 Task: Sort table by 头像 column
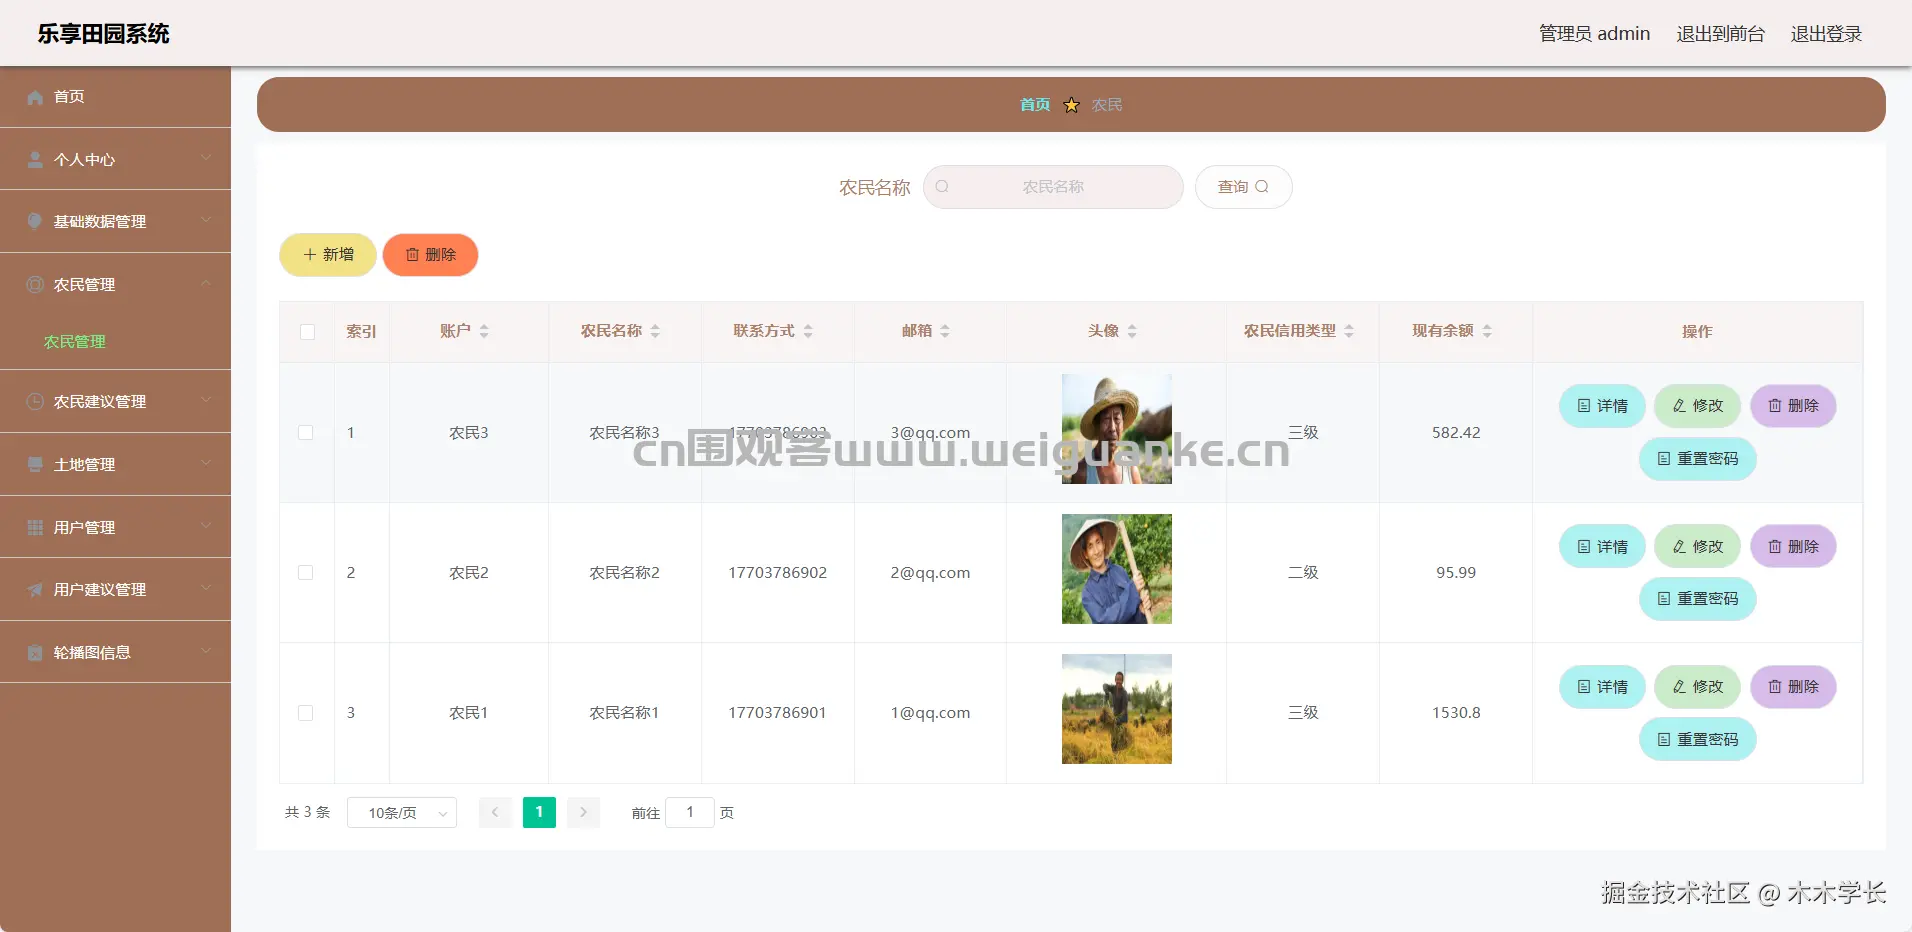coord(1132,331)
